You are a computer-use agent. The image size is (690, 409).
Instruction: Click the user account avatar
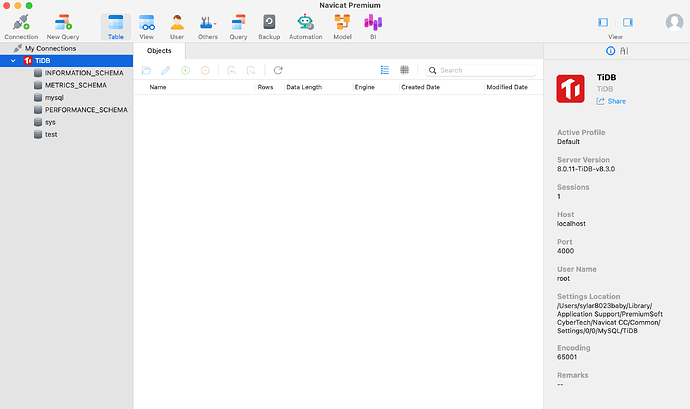point(674,22)
